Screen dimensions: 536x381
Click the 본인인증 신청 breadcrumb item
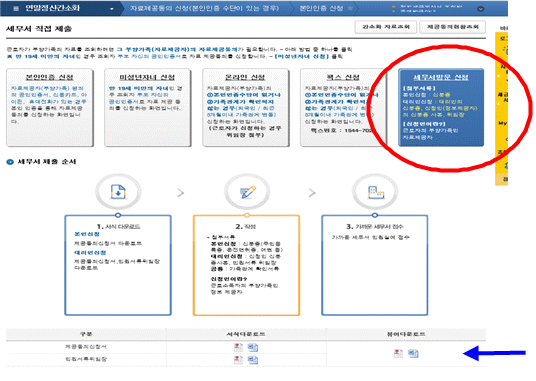321,8
